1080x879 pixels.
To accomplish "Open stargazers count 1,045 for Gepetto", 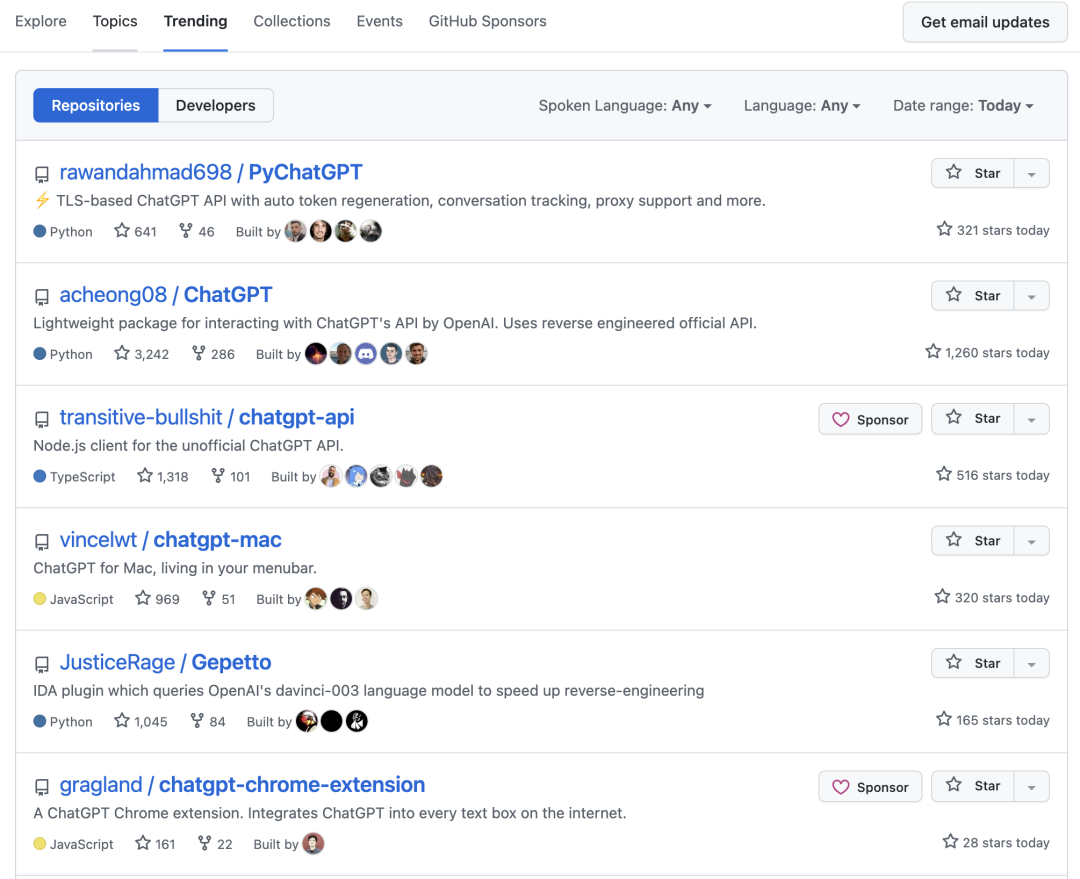I will 141,721.
